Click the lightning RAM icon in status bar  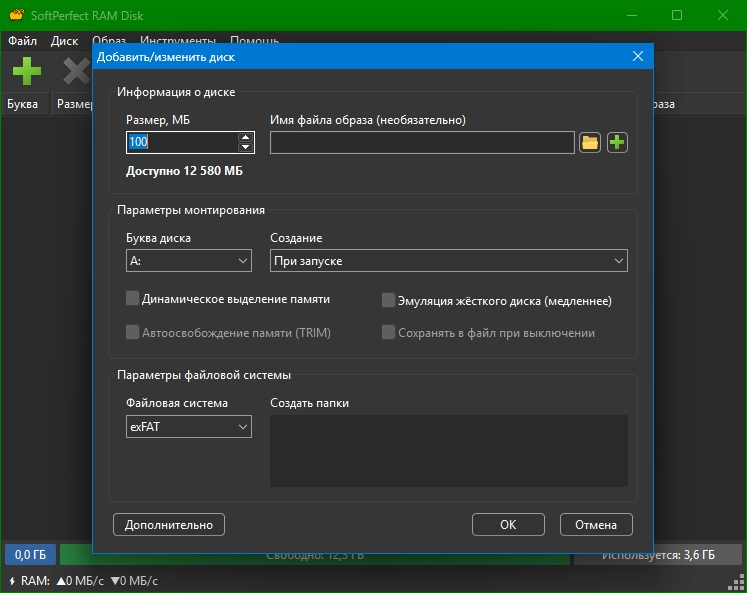[x=12, y=582]
